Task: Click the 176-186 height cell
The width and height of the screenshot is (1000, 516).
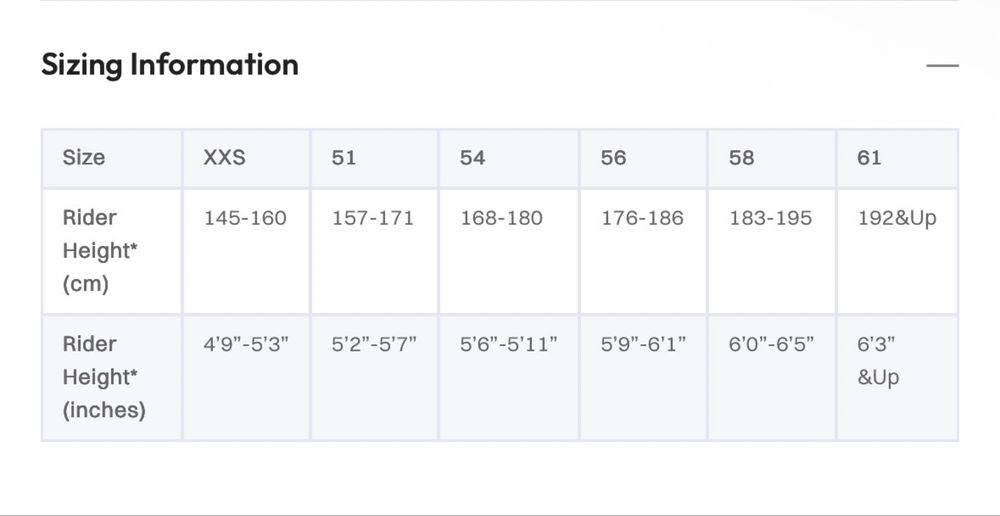Action: click(x=642, y=218)
